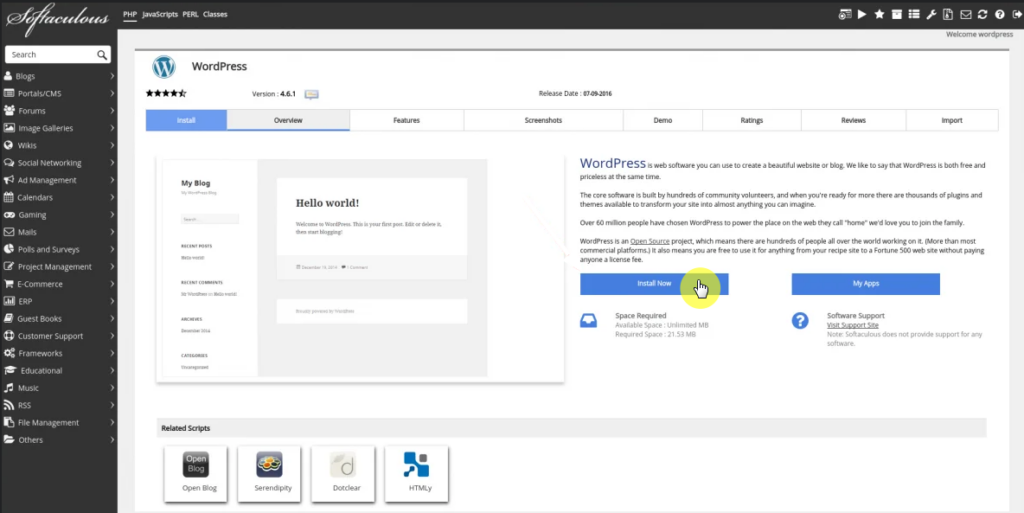Open the Demo tab
Image resolution: width=1024 pixels, height=513 pixels.
pos(663,120)
